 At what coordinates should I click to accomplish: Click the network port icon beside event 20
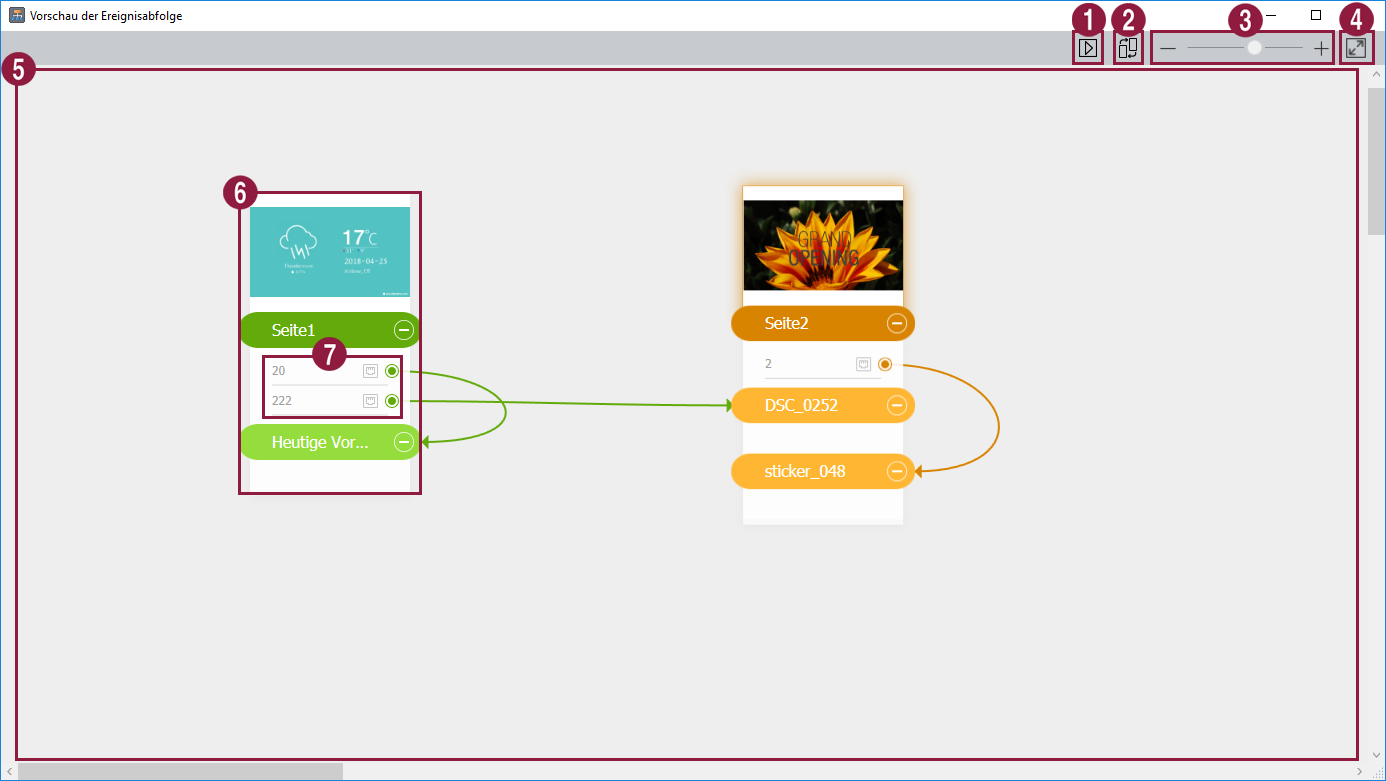[370, 371]
